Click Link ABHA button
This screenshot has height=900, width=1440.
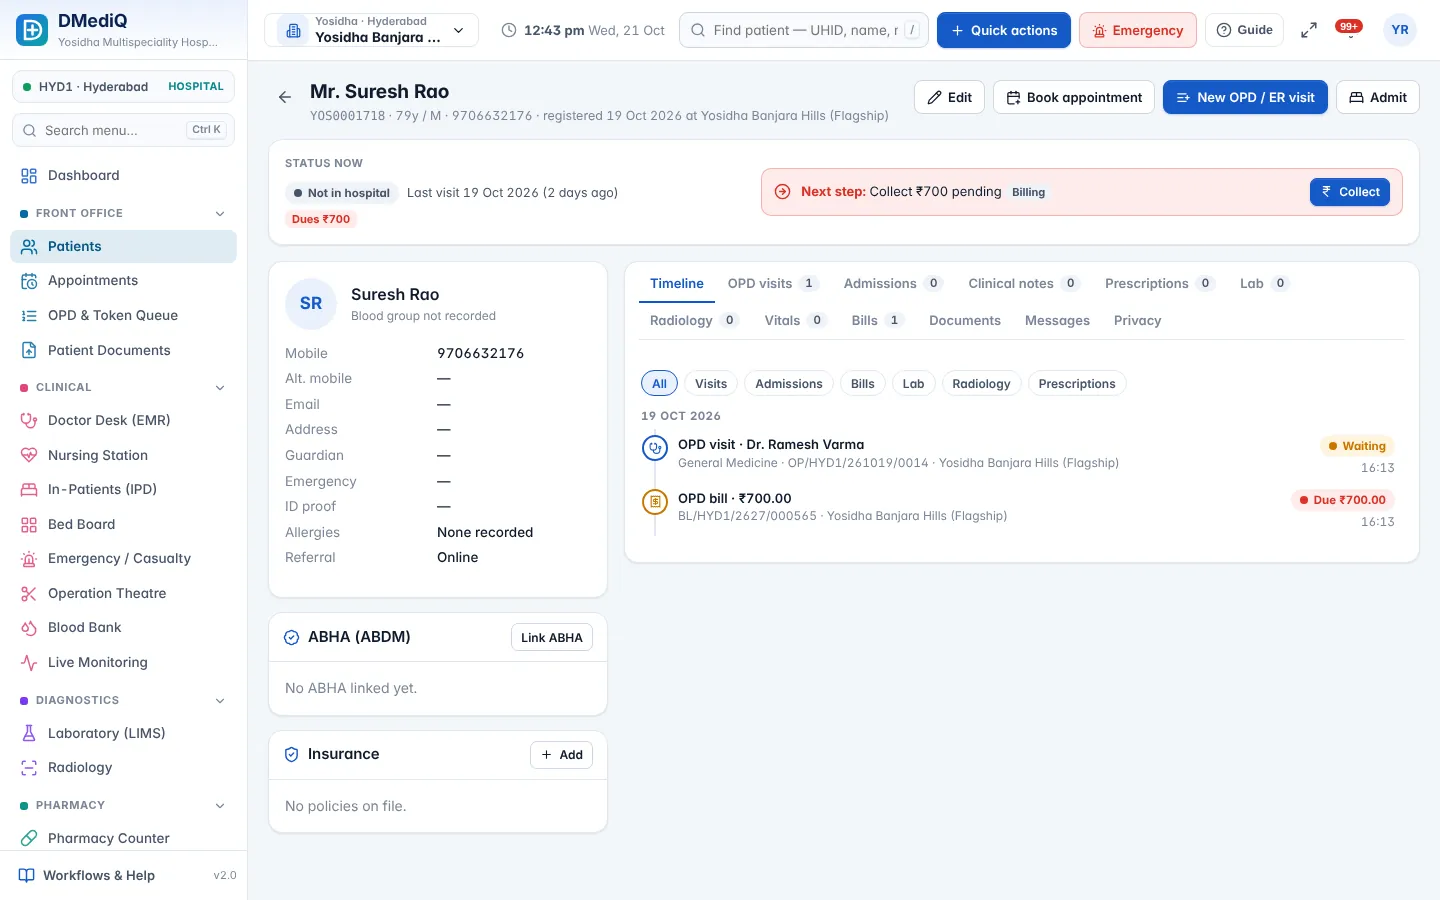click(x=552, y=638)
